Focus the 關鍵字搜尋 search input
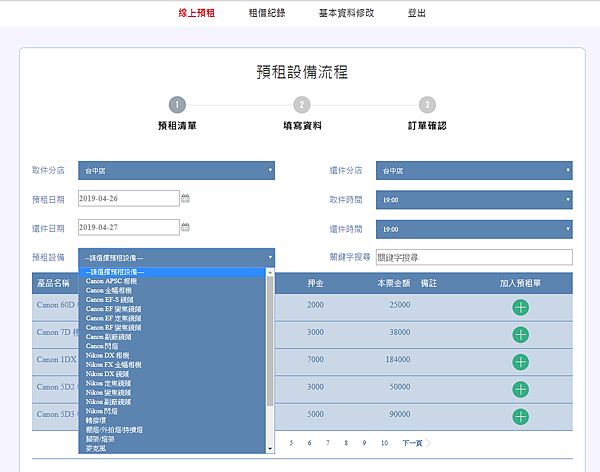 coord(474,257)
